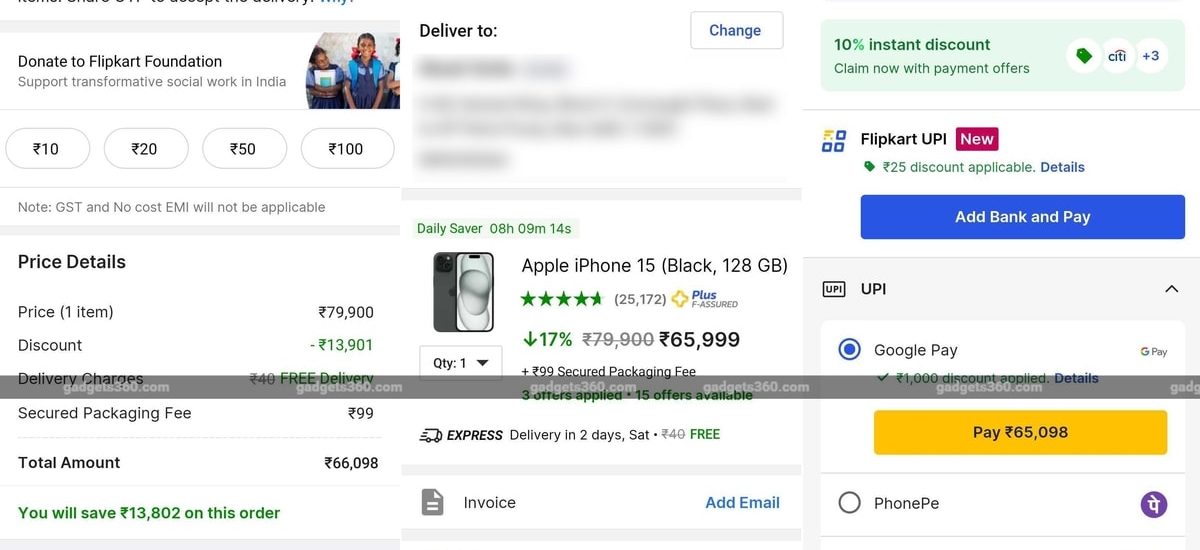Open the Qty quantity dropdown
Image resolution: width=1200 pixels, height=550 pixels.
tap(461, 363)
